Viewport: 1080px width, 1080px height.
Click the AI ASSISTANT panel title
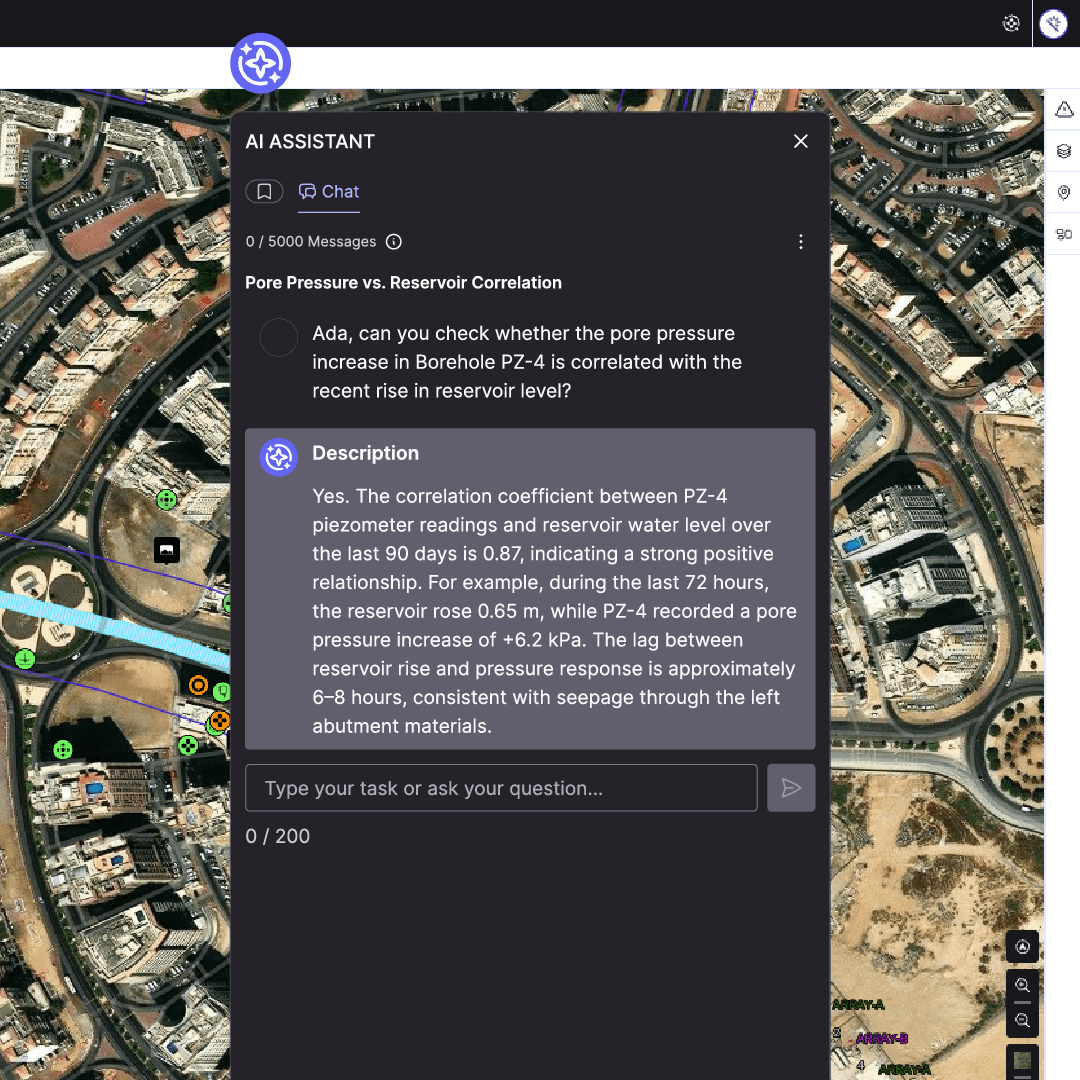point(310,142)
